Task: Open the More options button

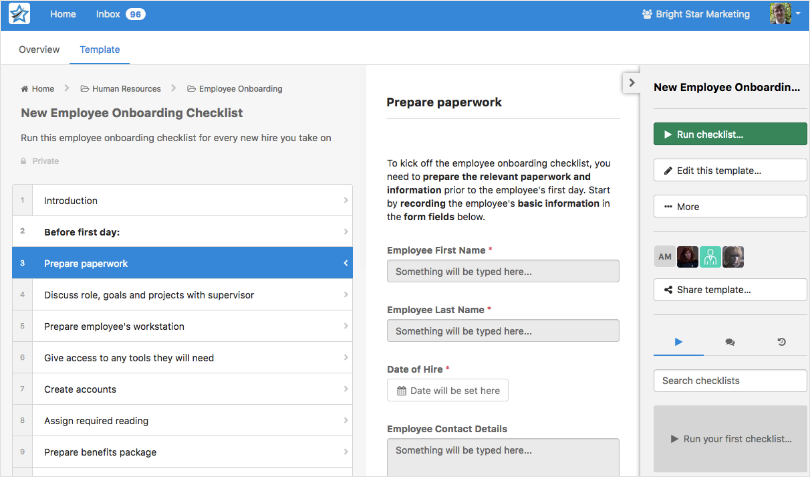Action: coord(730,207)
